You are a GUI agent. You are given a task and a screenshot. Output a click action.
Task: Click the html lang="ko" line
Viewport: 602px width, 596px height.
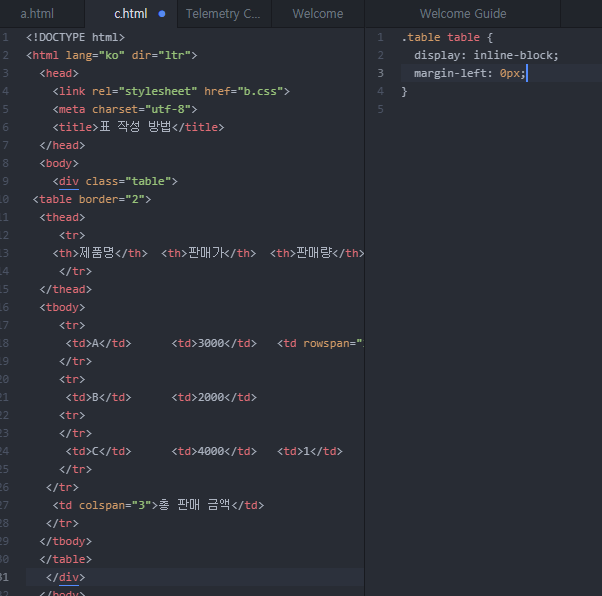pyautogui.click(x=112, y=55)
